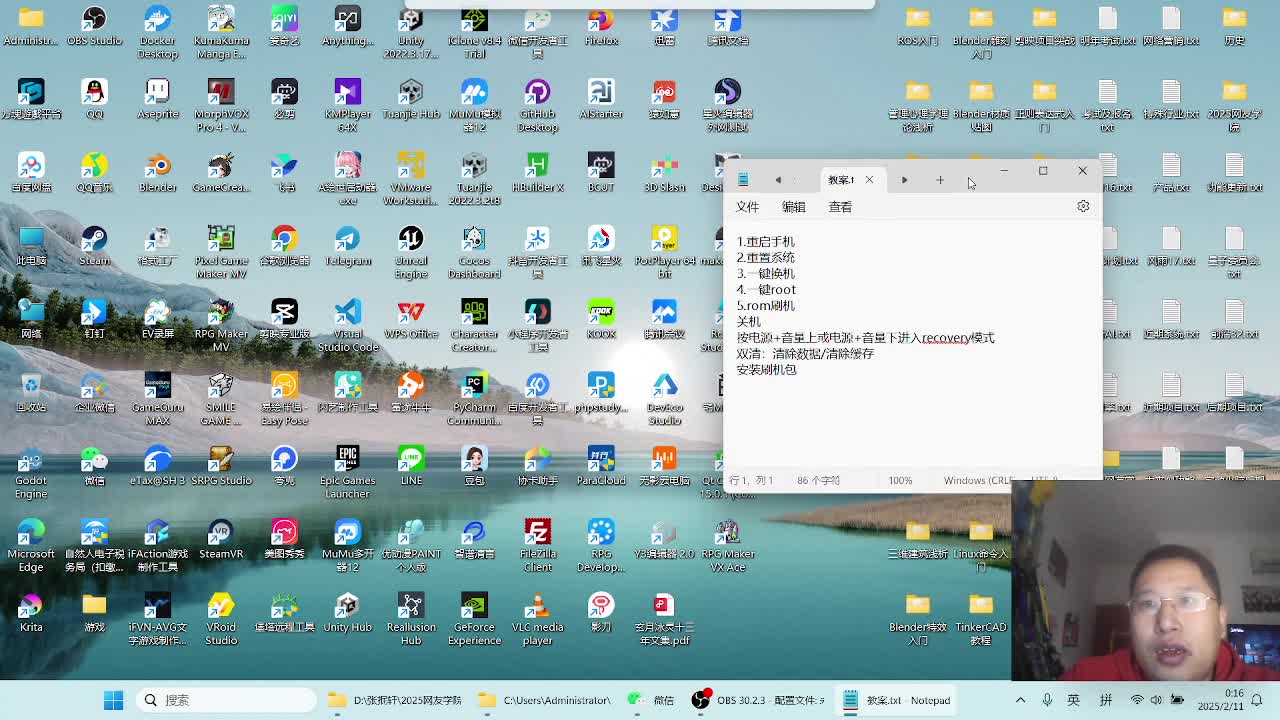
Task: Select the PyCharm Community icon
Action: pos(474,398)
